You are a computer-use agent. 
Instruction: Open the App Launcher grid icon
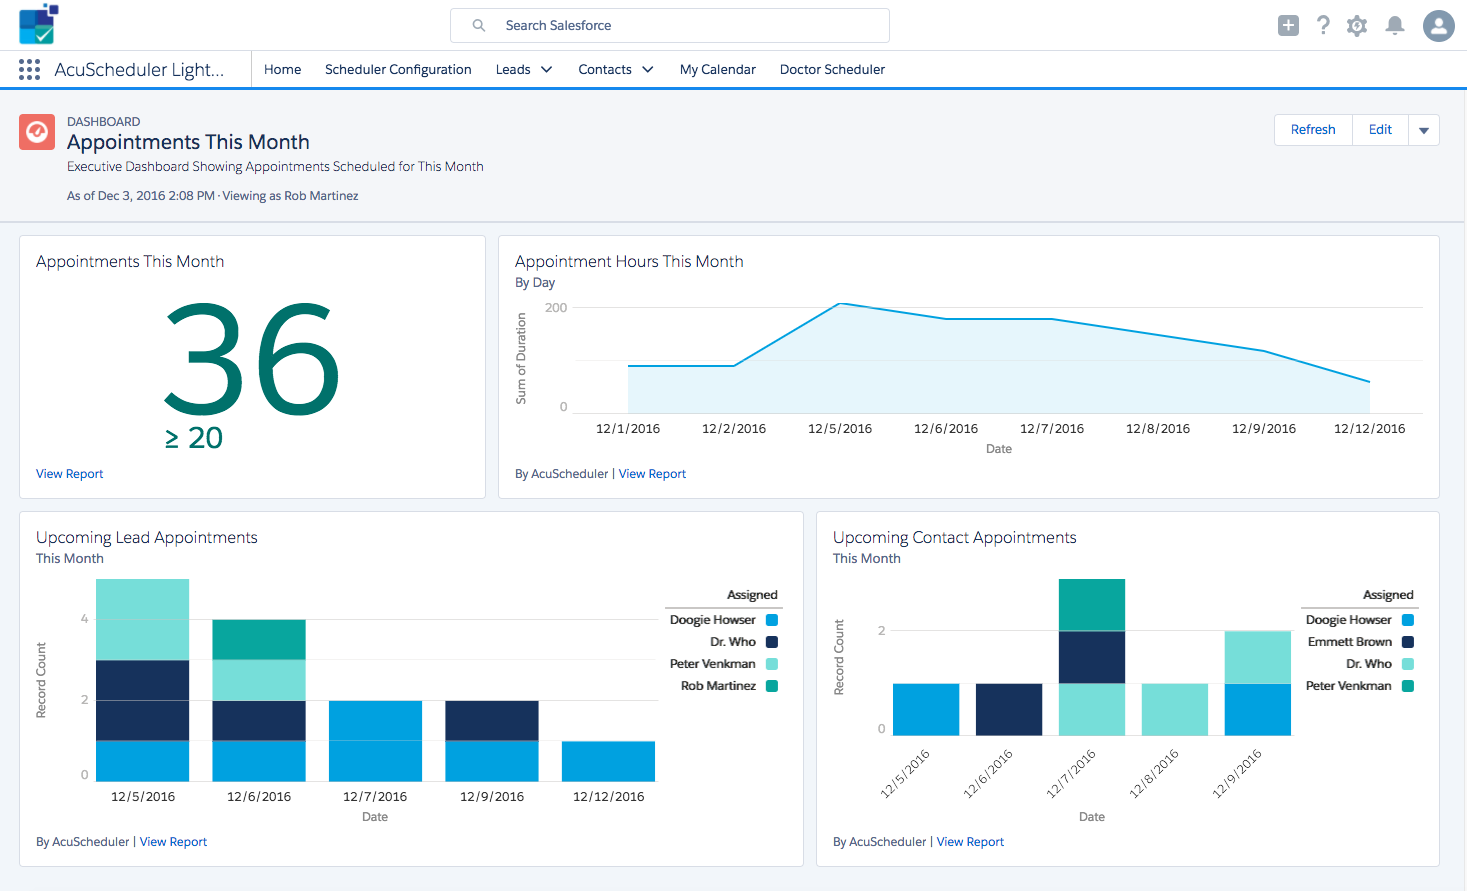(29, 69)
